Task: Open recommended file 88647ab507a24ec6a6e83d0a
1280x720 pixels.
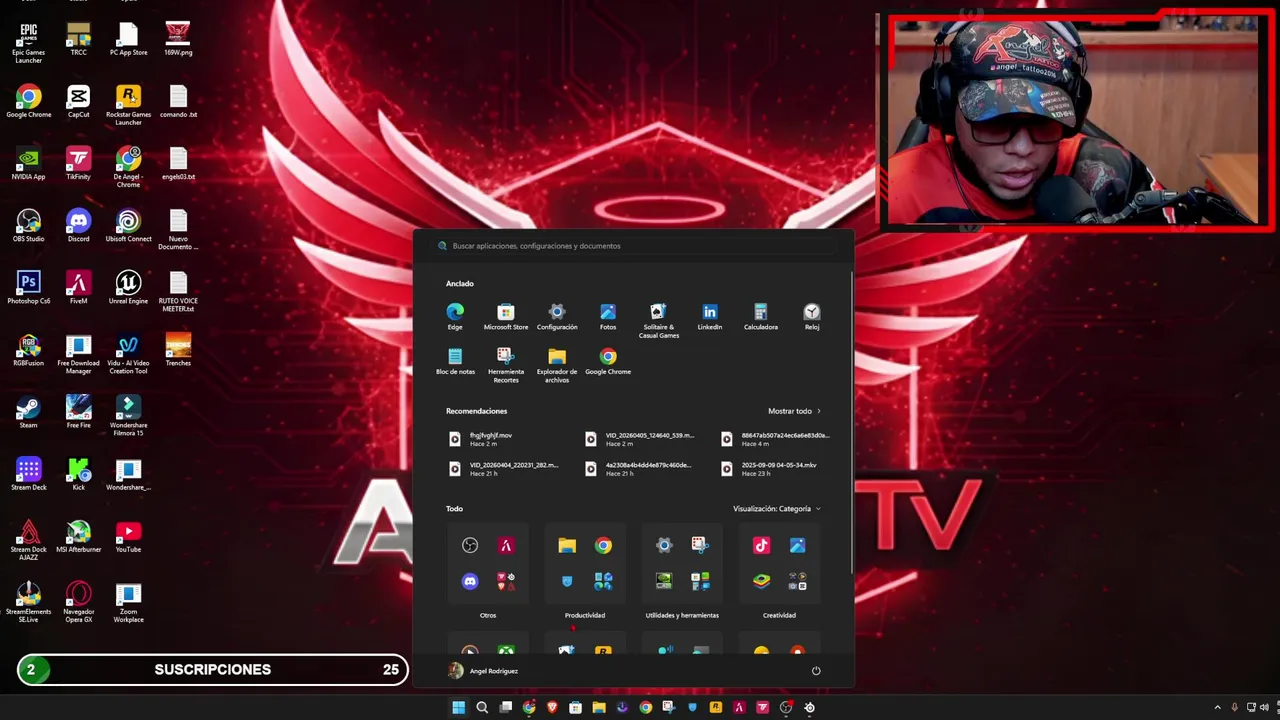Action: coord(780,439)
